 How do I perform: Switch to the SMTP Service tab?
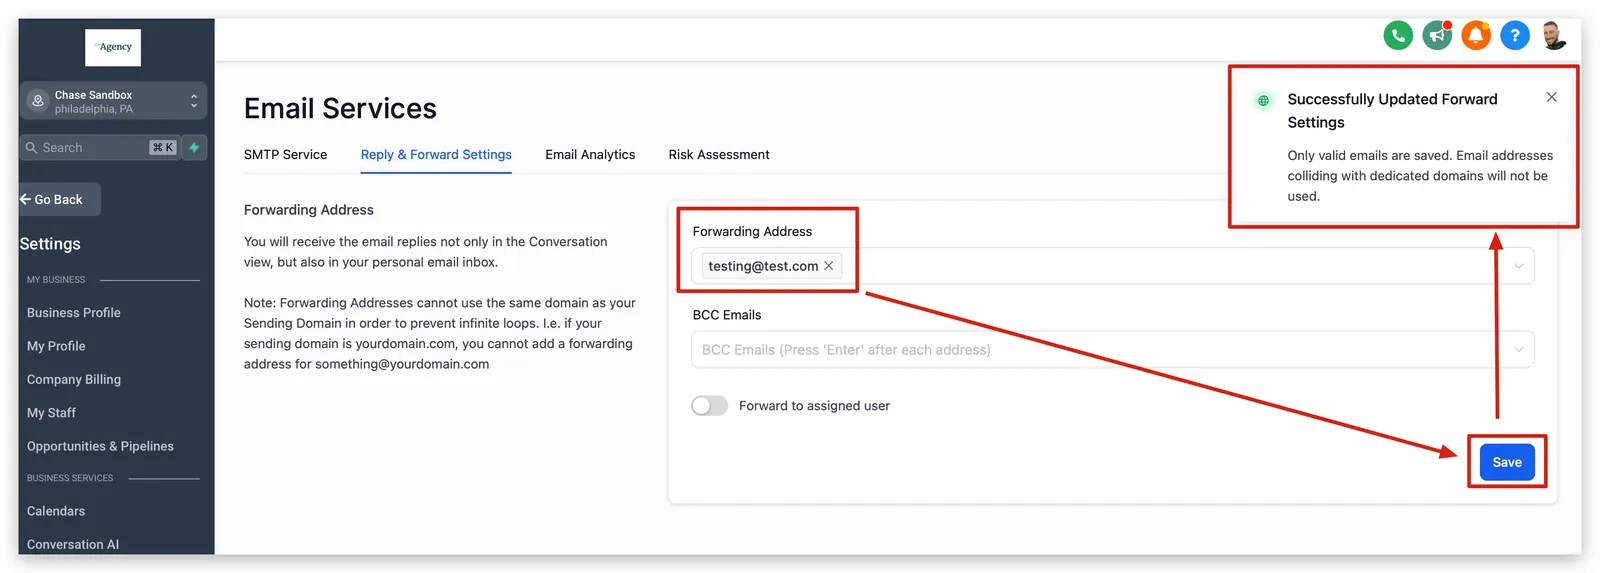(285, 155)
